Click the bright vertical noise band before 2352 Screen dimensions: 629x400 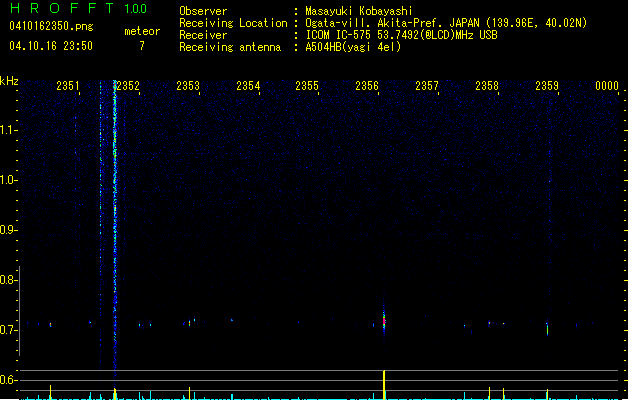click(115, 225)
